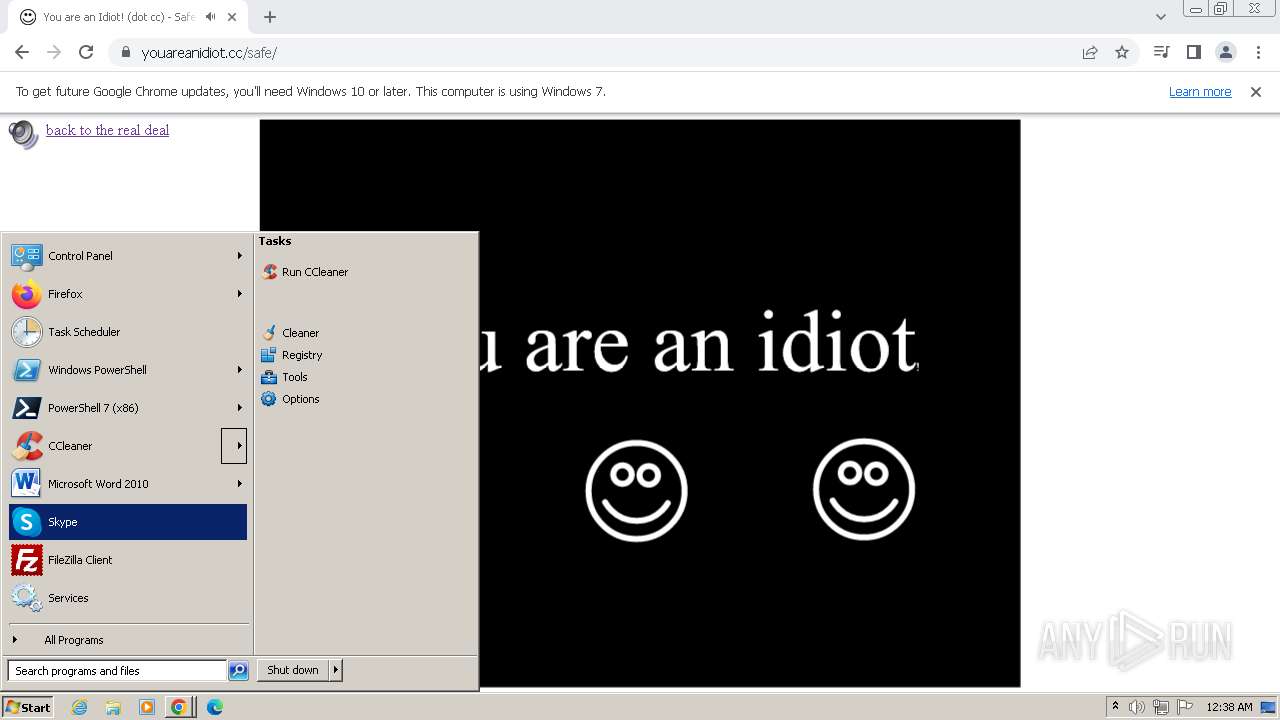Focus the Search programs and files box
Viewport: 1280px width, 720px height.
[117, 671]
